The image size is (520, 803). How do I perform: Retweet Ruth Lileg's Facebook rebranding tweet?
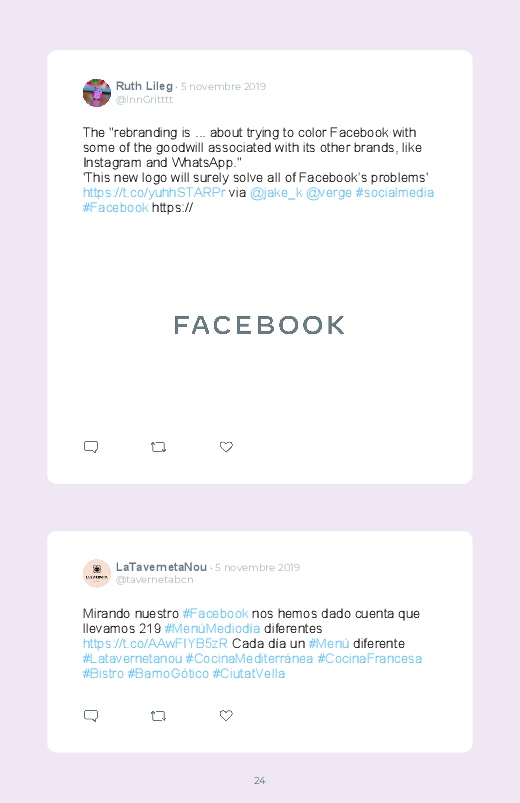pos(158,447)
